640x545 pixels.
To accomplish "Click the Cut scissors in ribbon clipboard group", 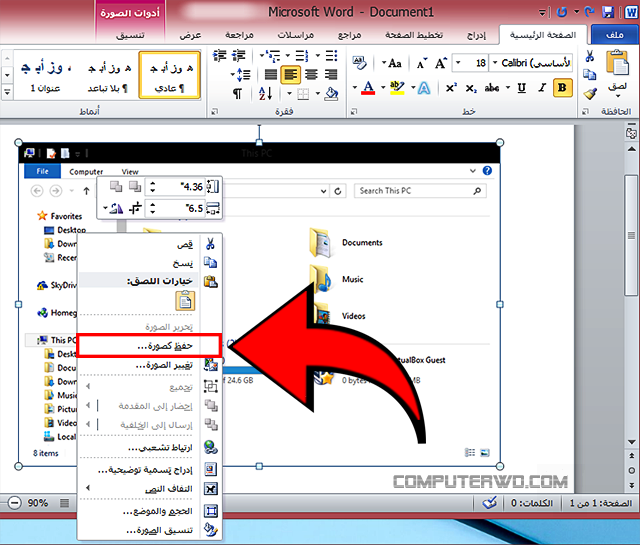I will coord(589,56).
